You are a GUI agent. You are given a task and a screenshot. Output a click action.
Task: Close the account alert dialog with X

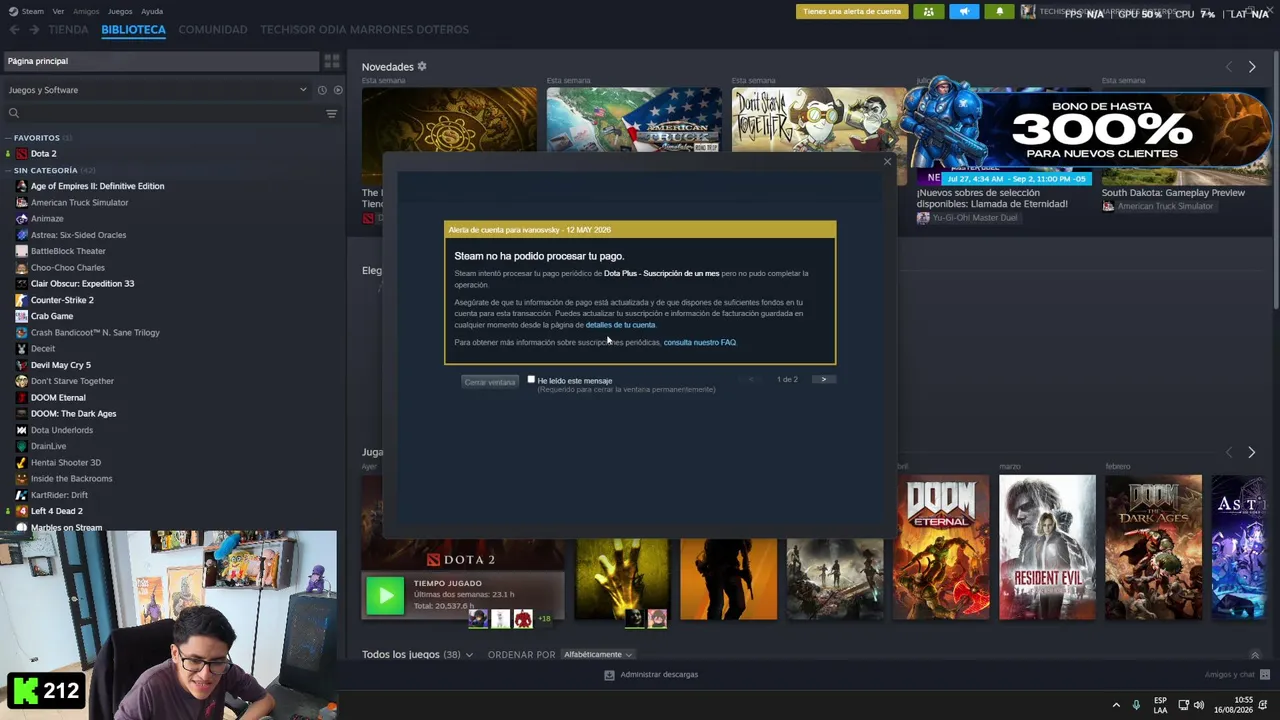(x=887, y=161)
